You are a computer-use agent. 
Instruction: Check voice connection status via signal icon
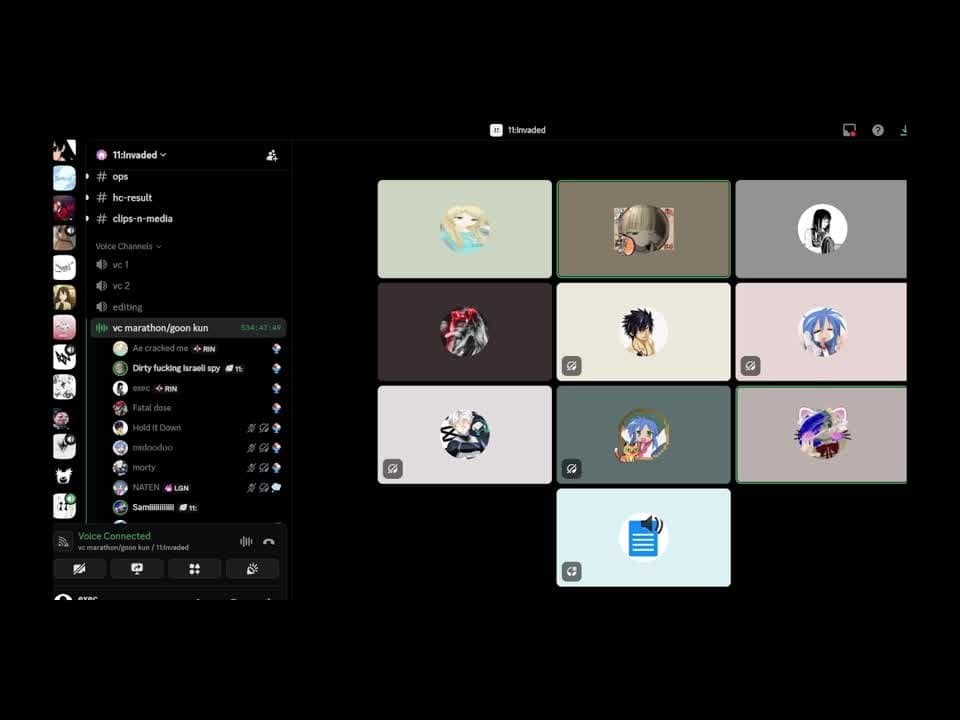63,540
